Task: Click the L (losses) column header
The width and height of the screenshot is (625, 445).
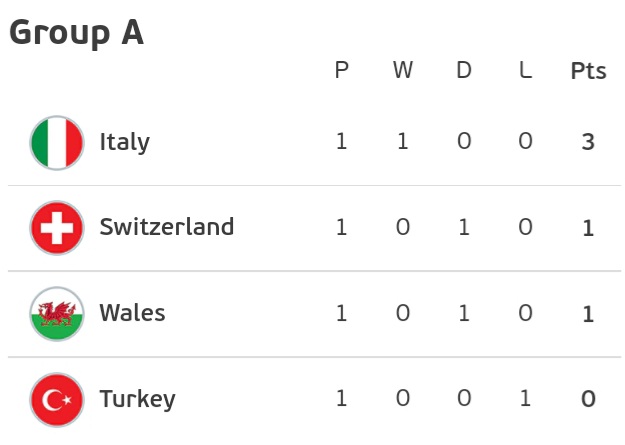Action: click(526, 71)
